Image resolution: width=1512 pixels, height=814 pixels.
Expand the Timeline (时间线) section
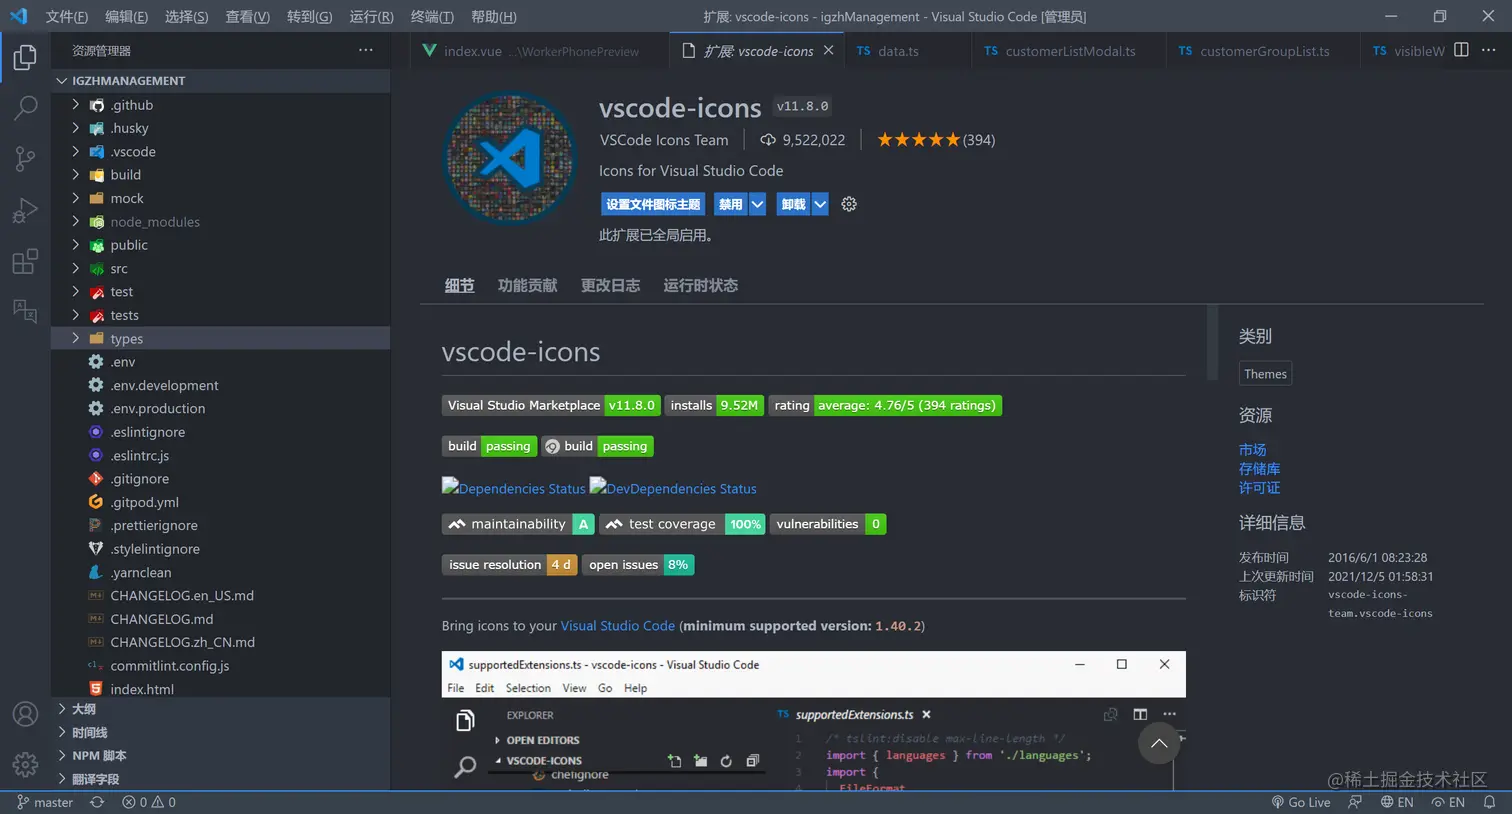click(220, 732)
